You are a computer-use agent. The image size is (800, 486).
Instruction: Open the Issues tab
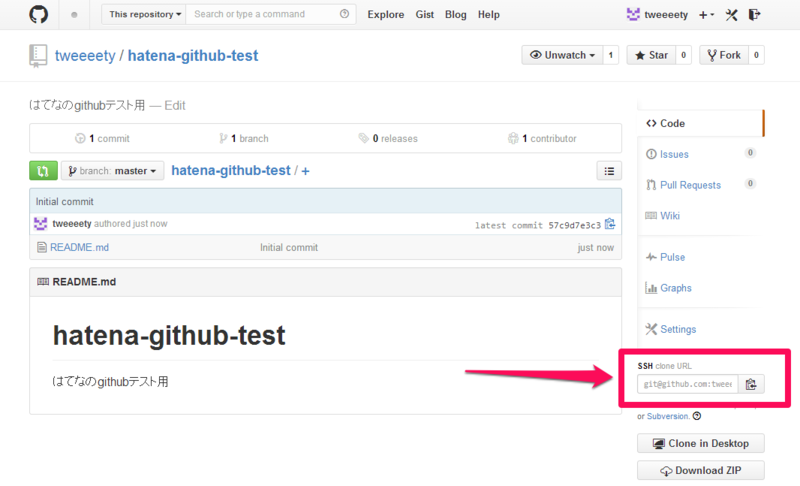click(x=674, y=154)
